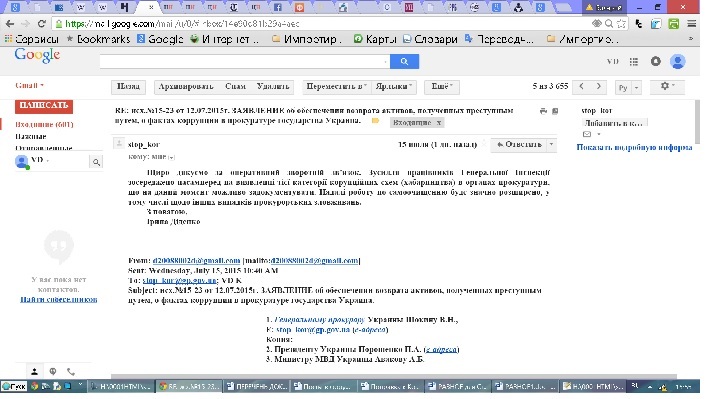The width and height of the screenshot is (712, 399).
Task: Open the Входящие (601) folder
Action: coord(44,124)
